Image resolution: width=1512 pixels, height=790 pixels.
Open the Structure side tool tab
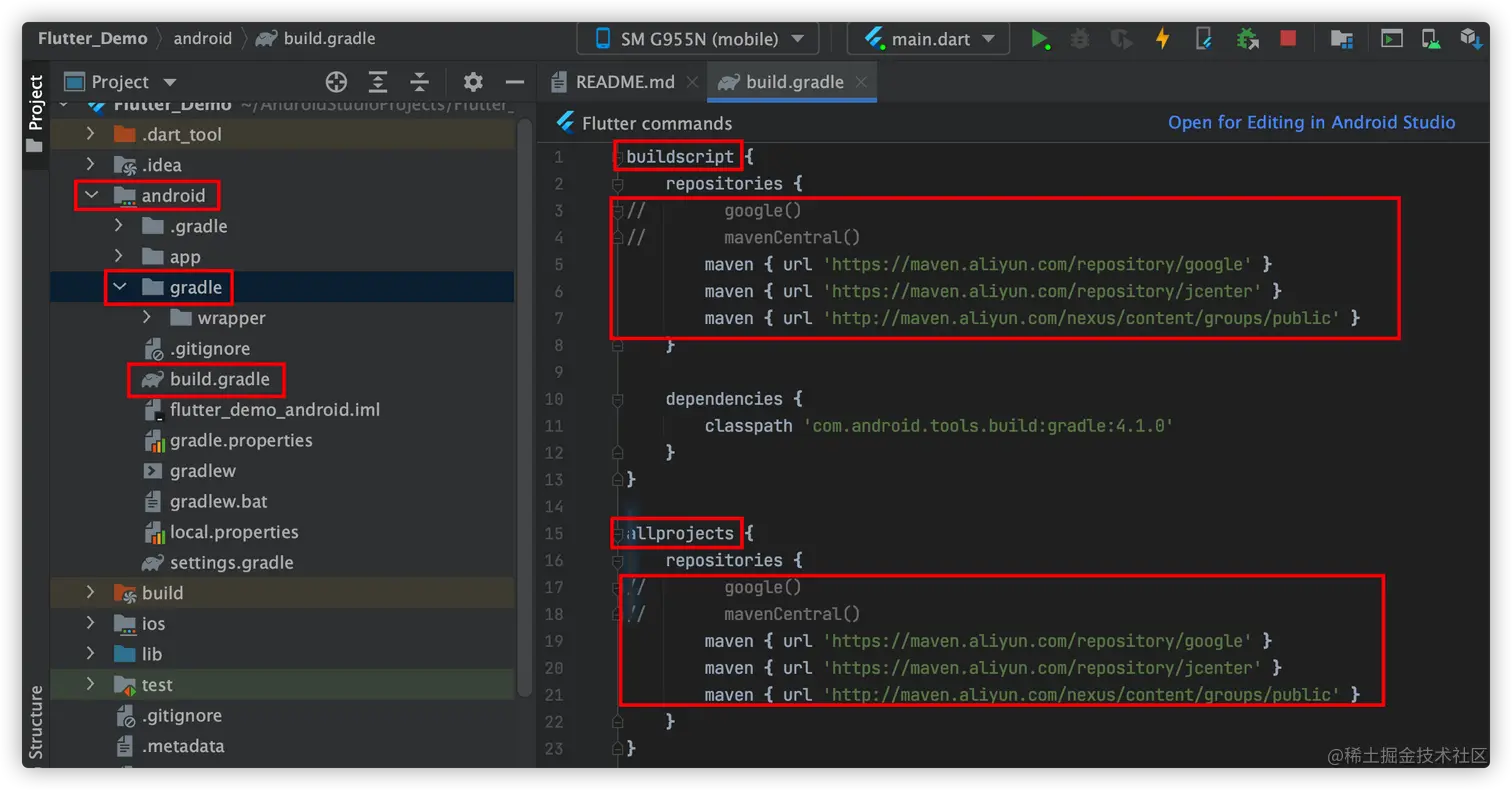pyautogui.click(x=35, y=723)
